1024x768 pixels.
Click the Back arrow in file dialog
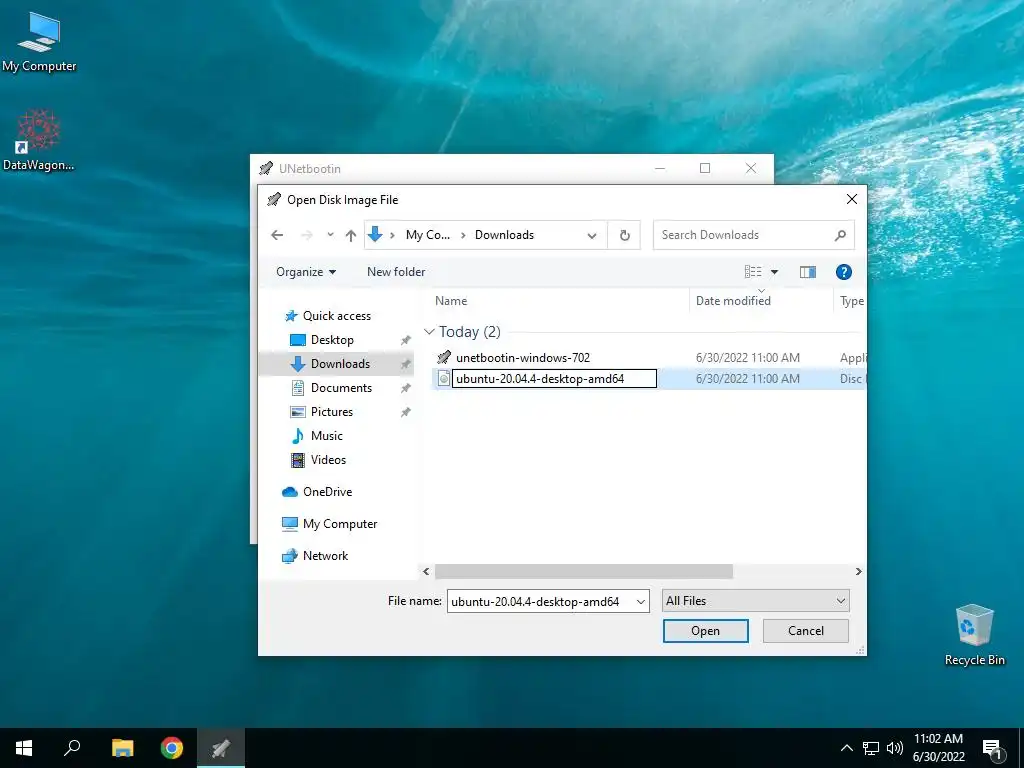coord(277,235)
